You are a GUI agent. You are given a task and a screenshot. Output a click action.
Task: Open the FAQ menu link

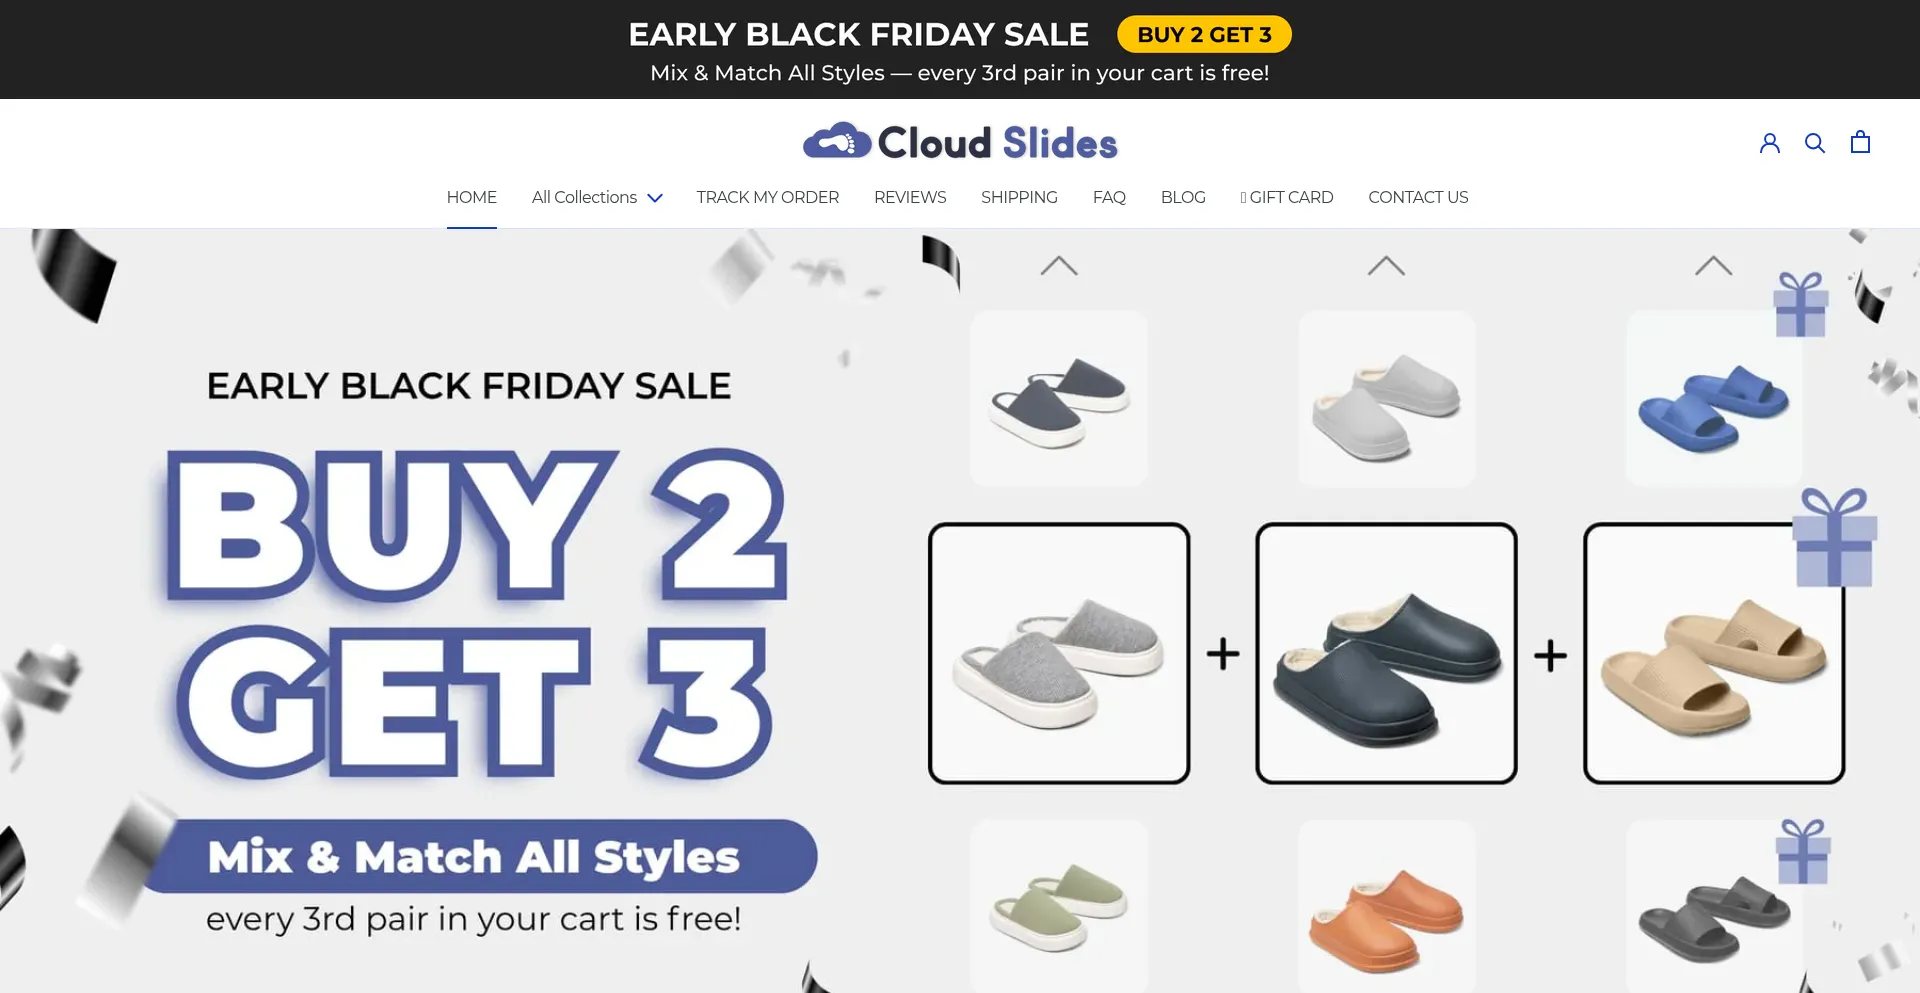[1108, 197]
